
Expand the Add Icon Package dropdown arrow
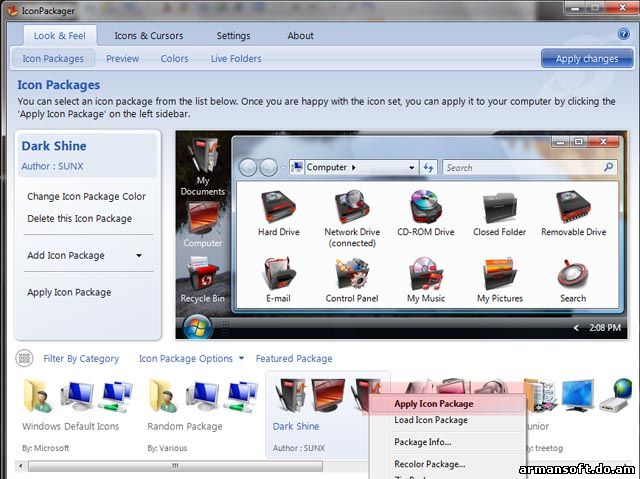(139, 255)
